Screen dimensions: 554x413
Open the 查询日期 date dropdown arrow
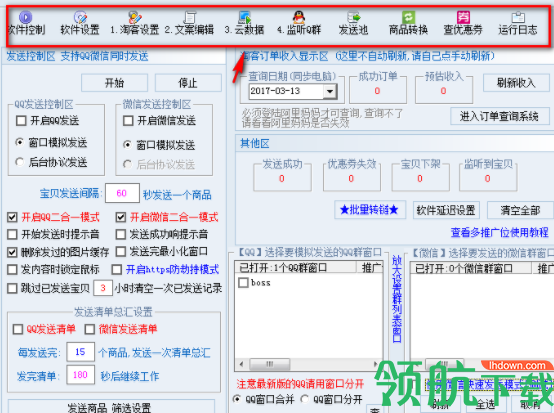330,92
